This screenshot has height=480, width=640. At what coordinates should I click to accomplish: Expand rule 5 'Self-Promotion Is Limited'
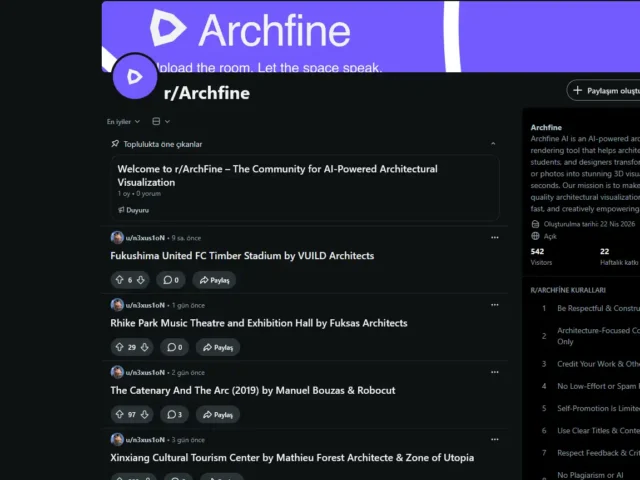coord(590,409)
